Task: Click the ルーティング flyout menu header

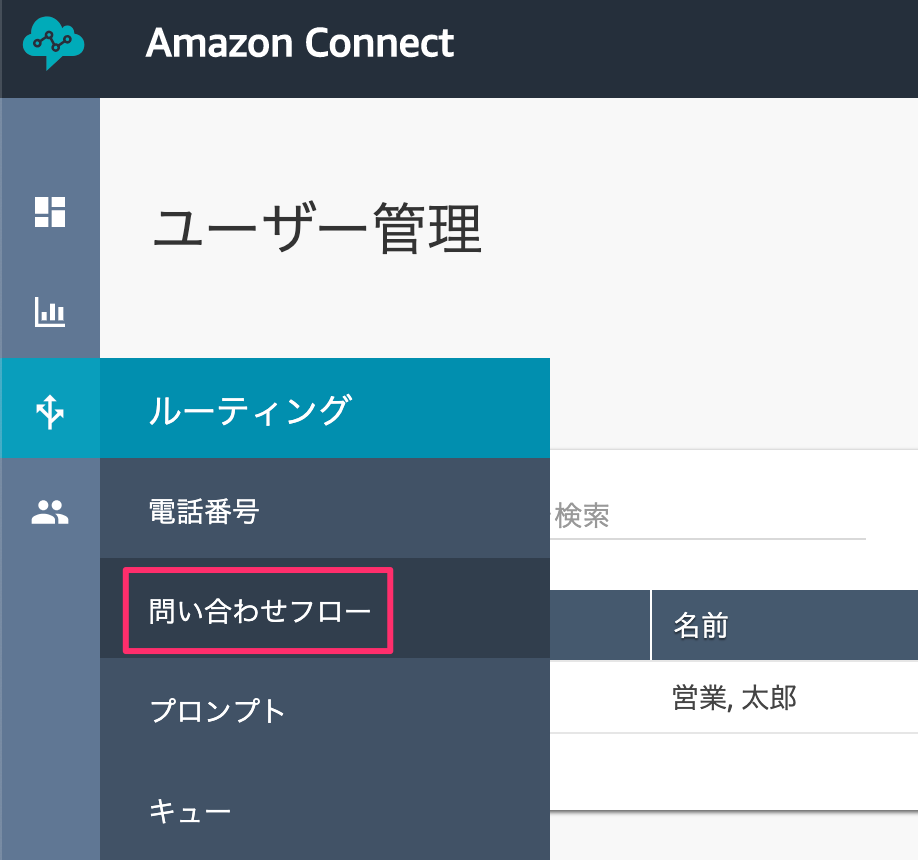Action: point(325,408)
